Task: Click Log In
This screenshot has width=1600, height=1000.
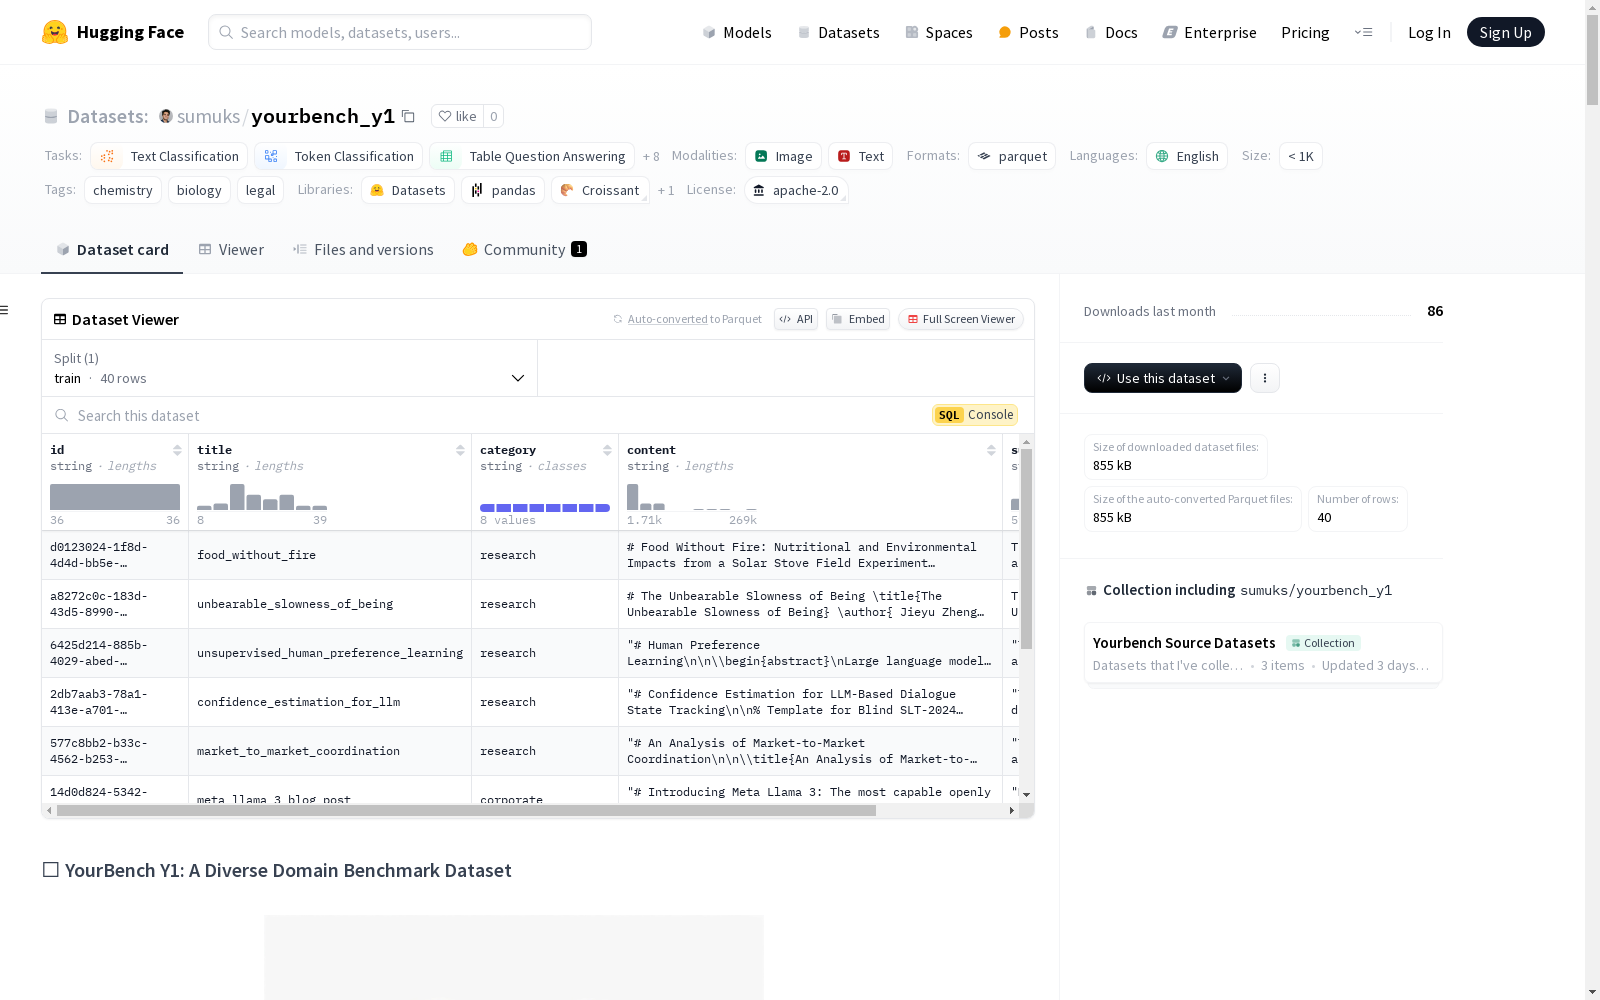Action: click(x=1429, y=32)
